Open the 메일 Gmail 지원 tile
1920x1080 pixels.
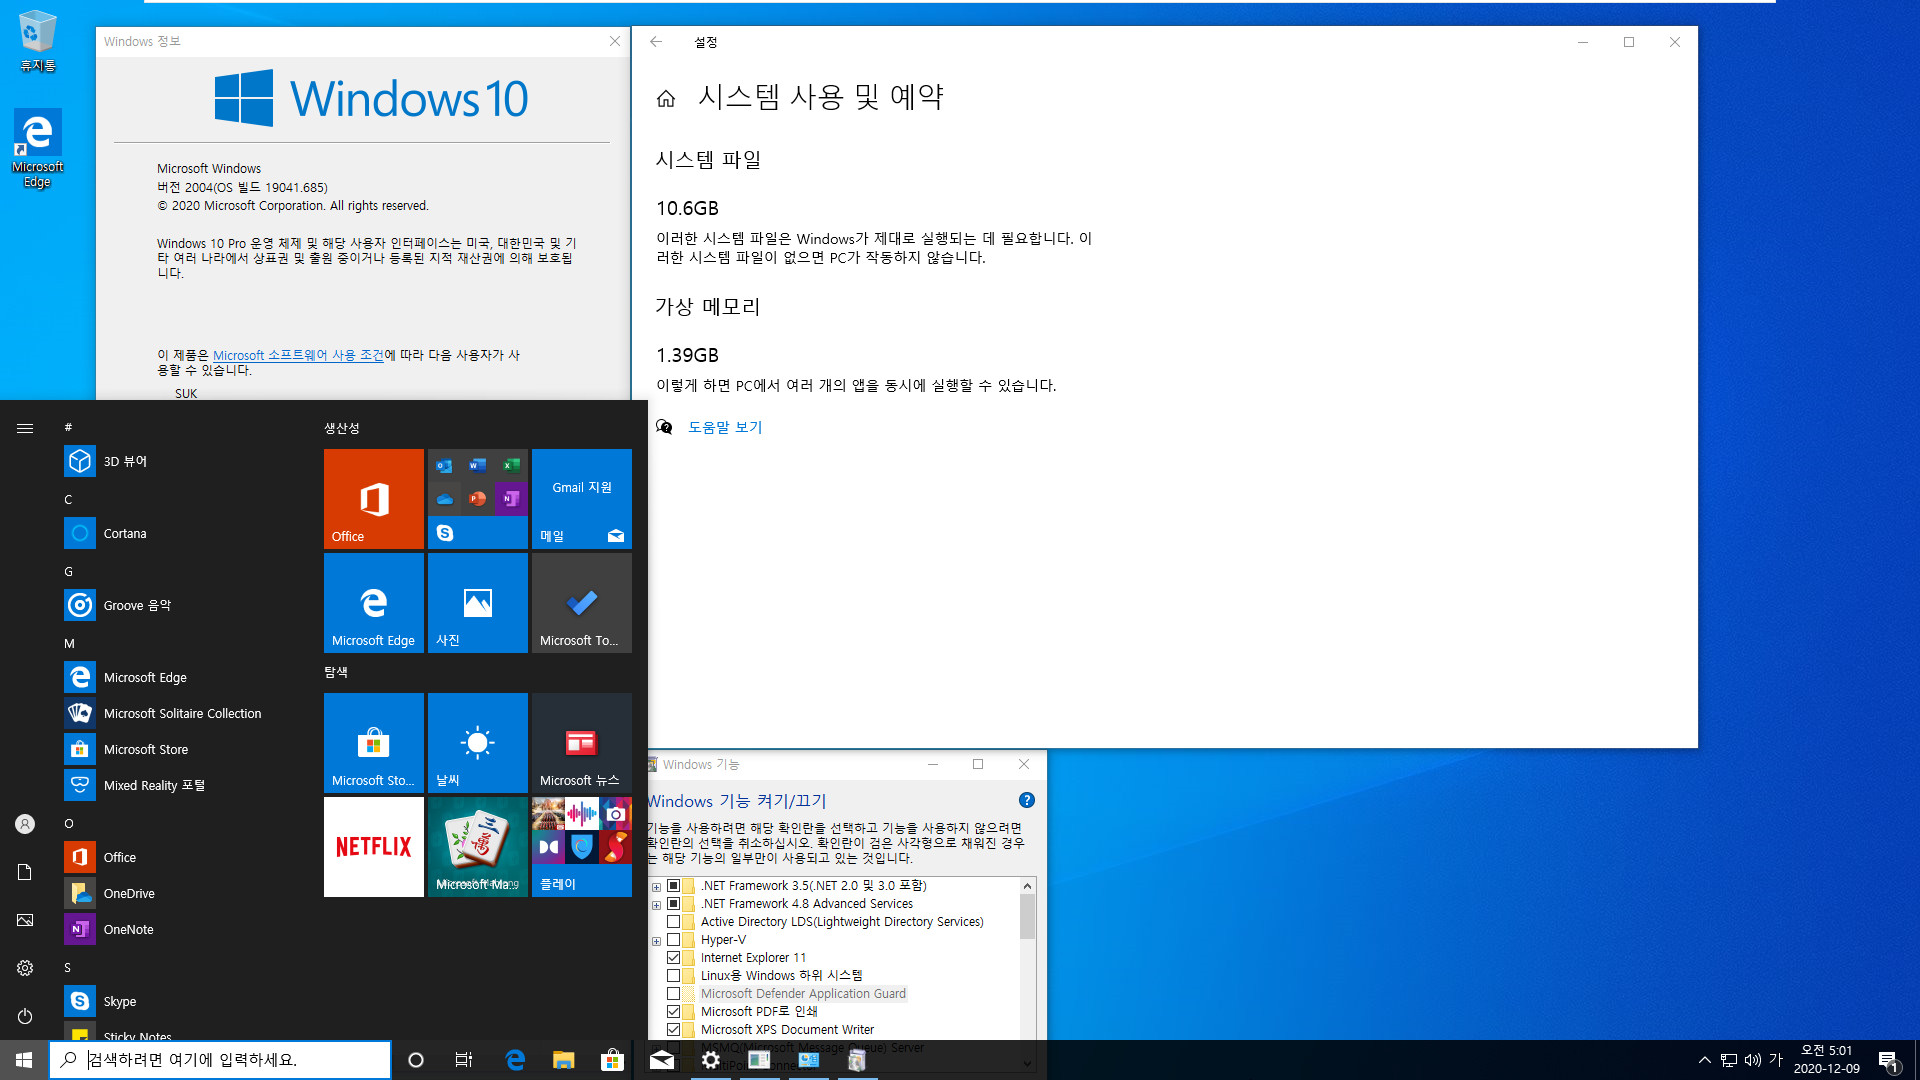582,499
